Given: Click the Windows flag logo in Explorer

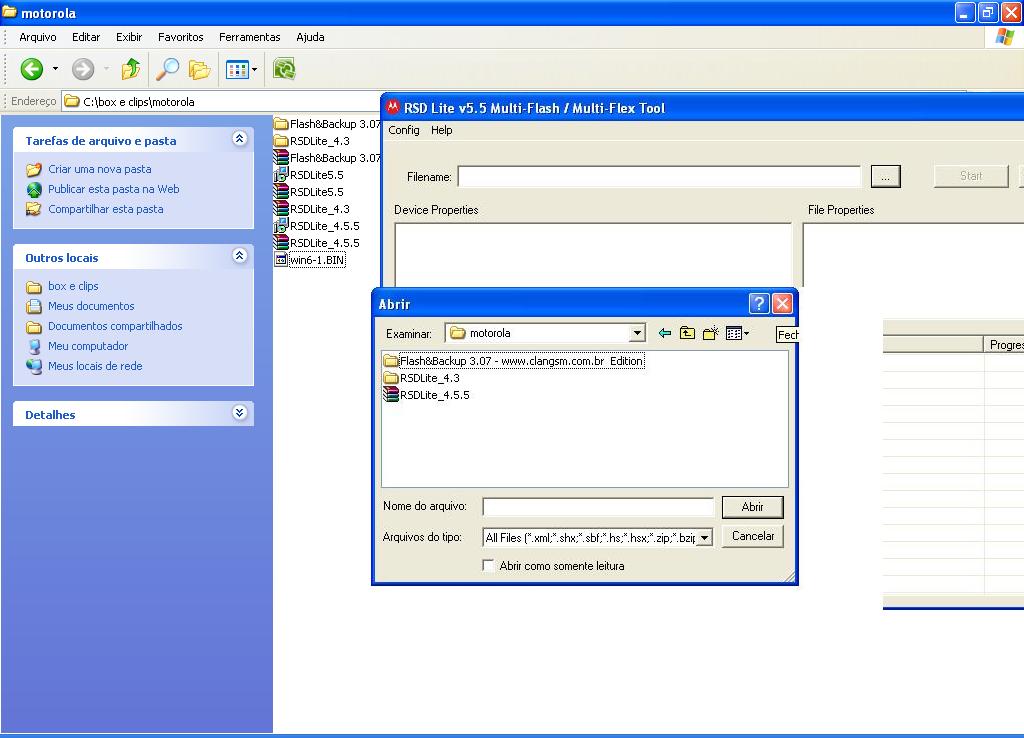Looking at the screenshot, I should 1004,37.
